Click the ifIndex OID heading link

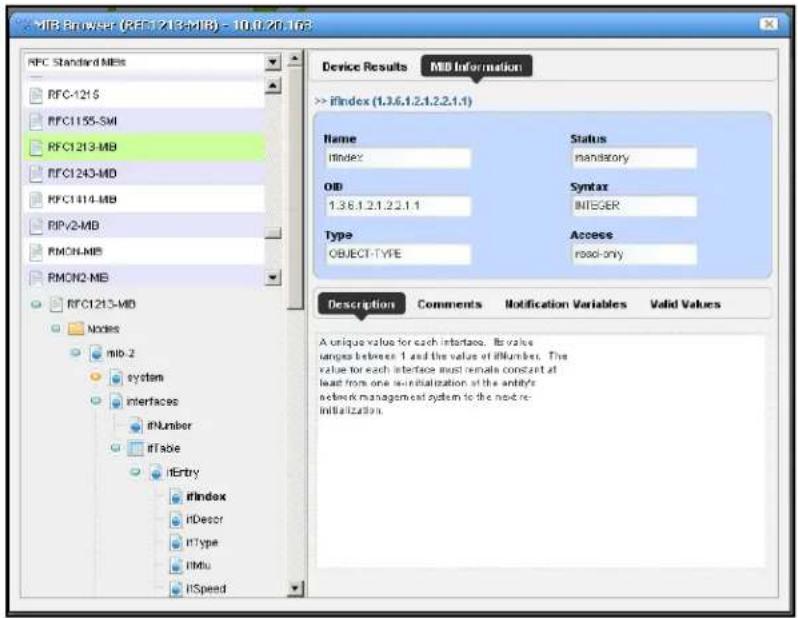tap(401, 101)
